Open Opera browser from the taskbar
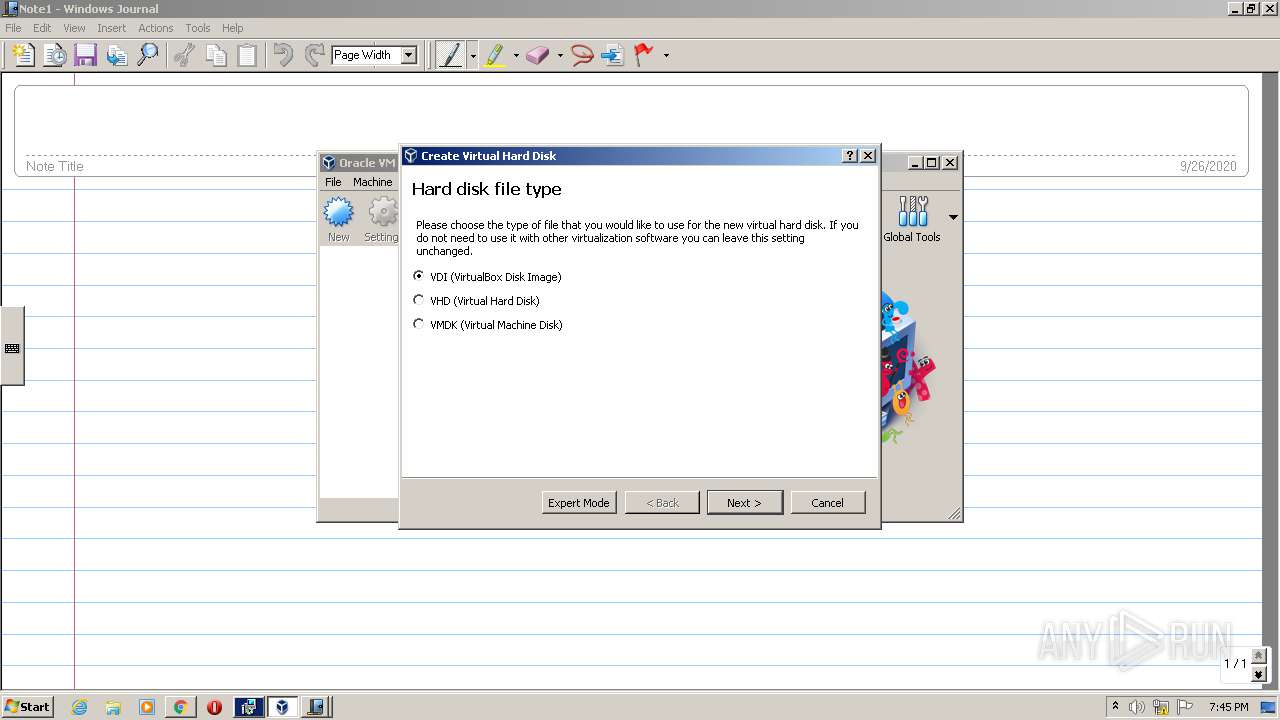 [x=214, y=707]
